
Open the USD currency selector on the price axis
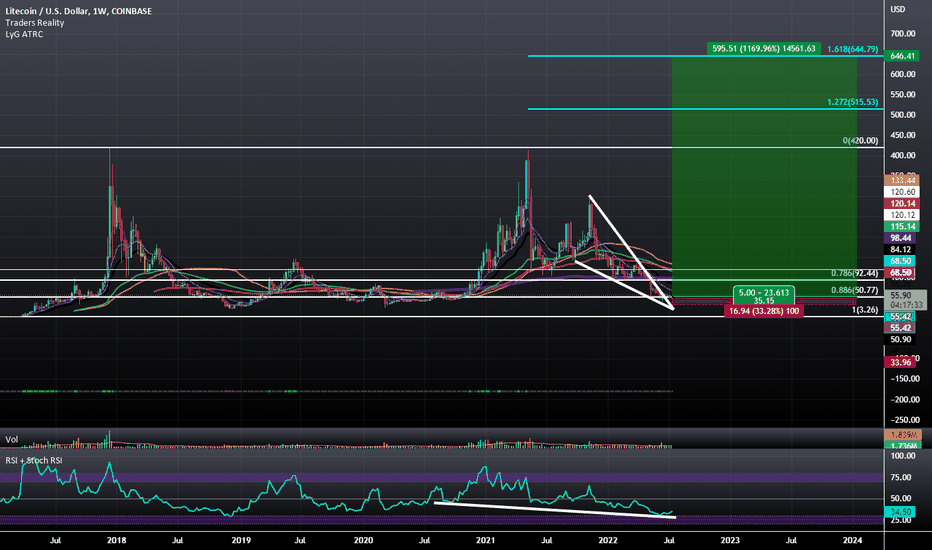click(897, 9)
